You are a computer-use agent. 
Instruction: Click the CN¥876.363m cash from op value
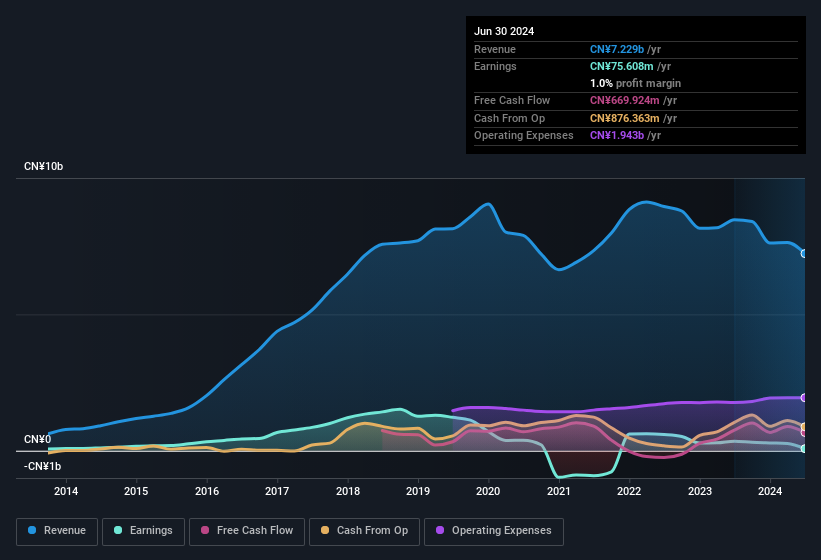point(625,118)
